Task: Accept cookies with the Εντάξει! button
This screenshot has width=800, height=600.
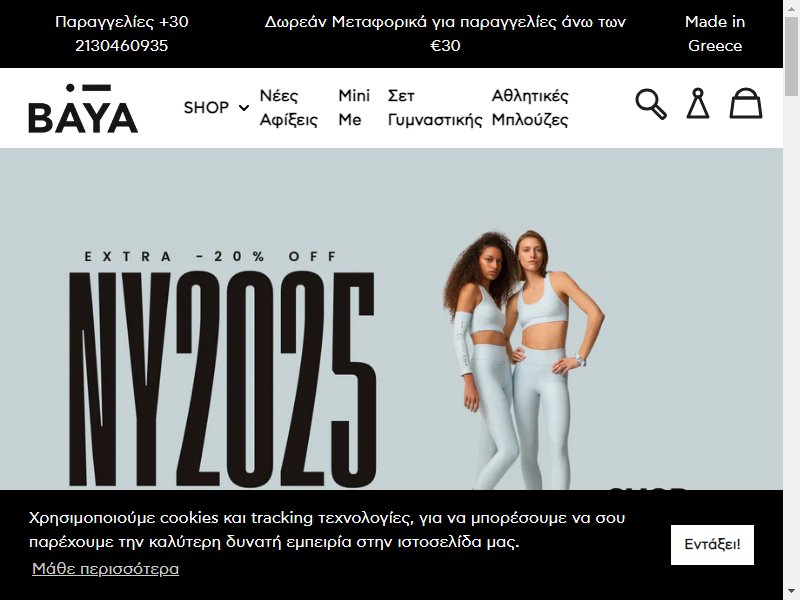Action: (x=712, y=544)
